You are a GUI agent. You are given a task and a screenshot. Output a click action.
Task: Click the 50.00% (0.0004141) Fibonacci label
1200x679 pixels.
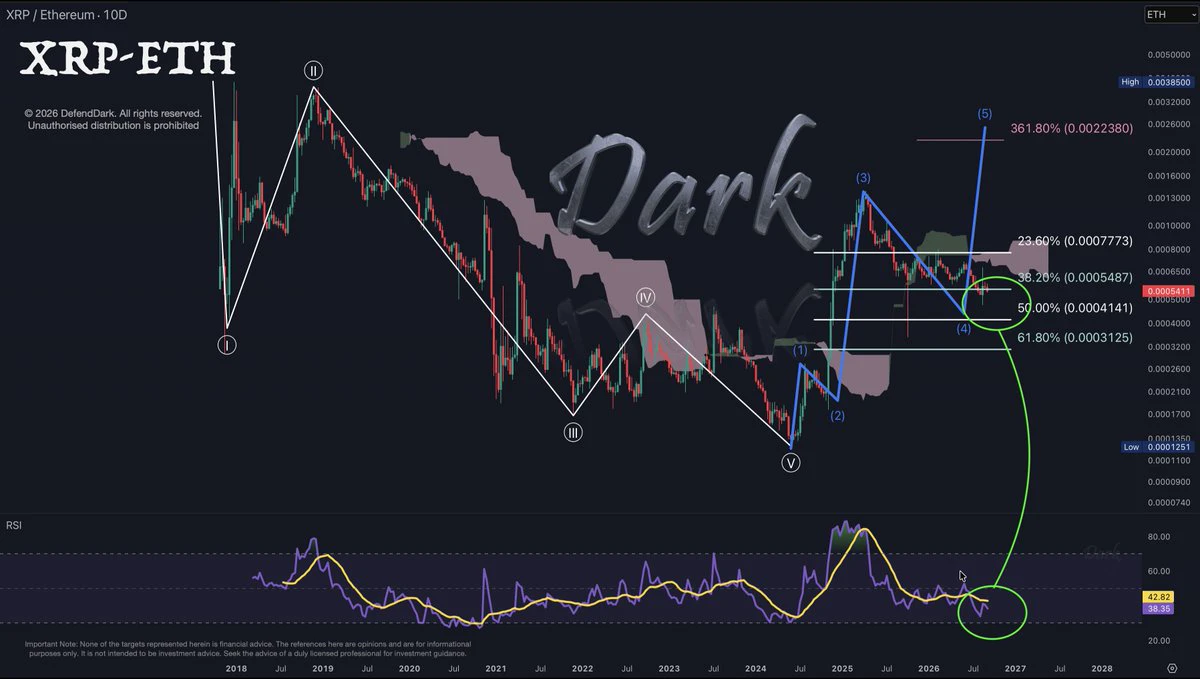tap(1075, 308)
